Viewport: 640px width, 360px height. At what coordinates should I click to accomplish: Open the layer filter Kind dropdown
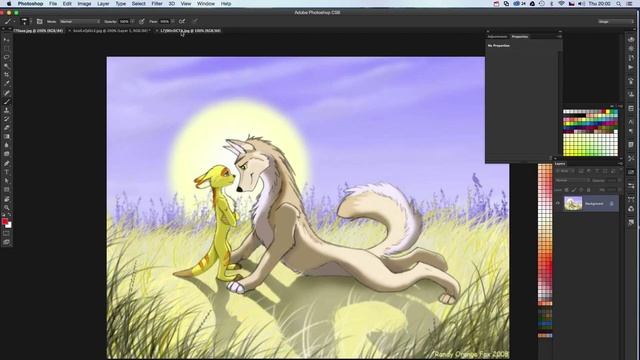(565, 171)
